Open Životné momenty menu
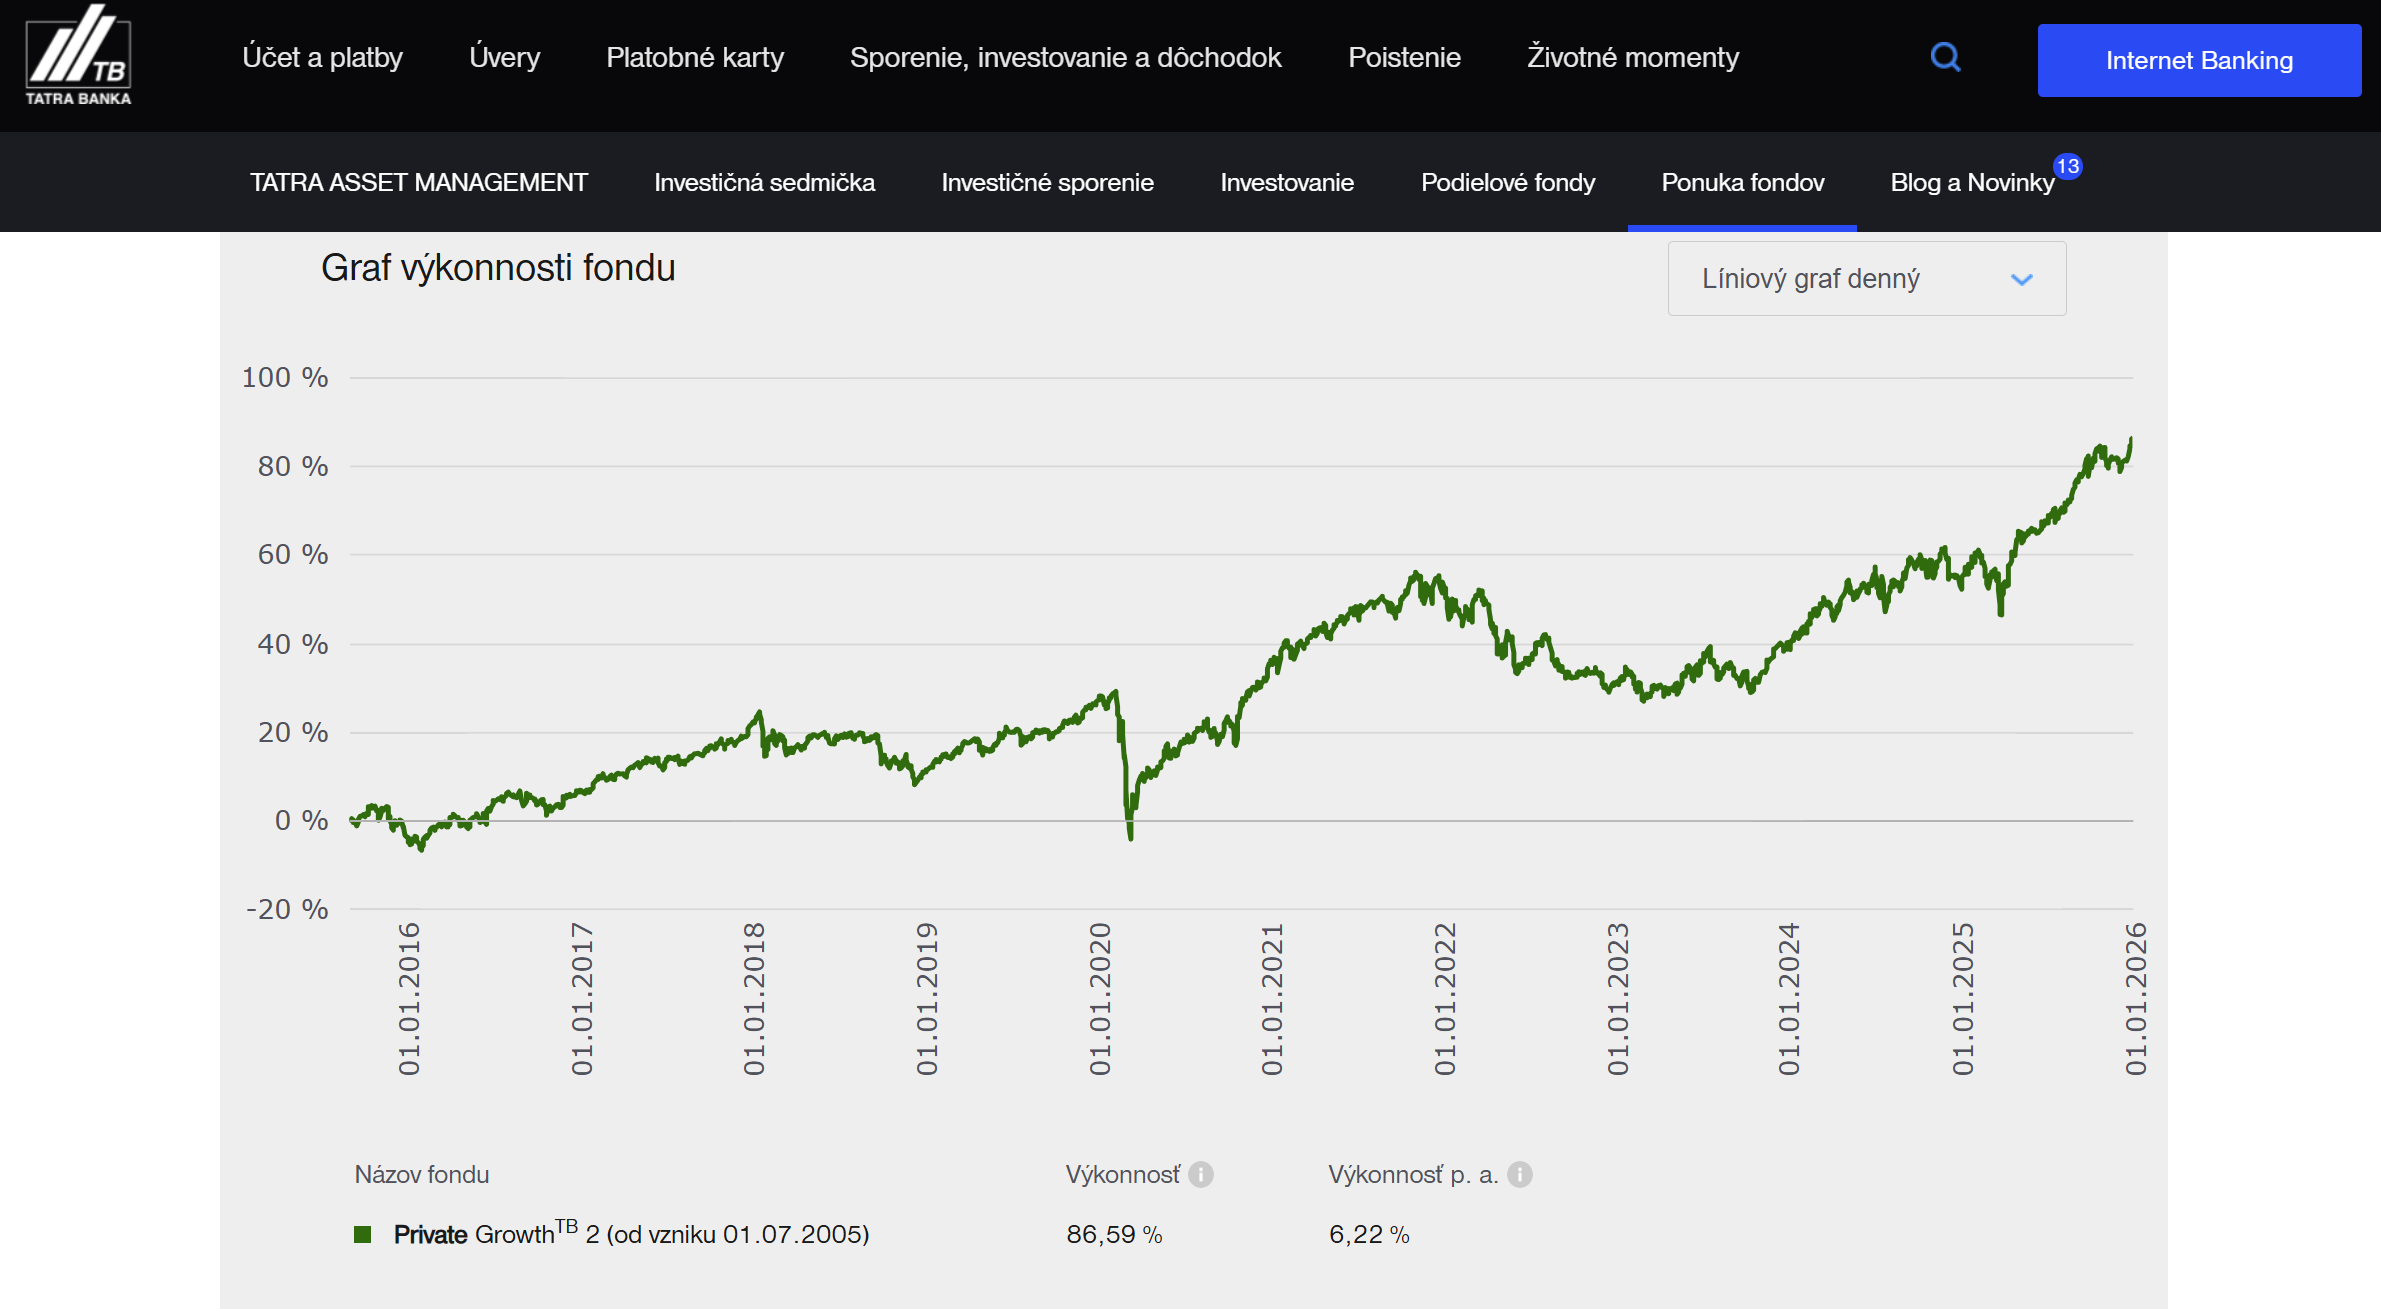The height and width of the screenshot is (1309, 2381). click(1632, 58)
